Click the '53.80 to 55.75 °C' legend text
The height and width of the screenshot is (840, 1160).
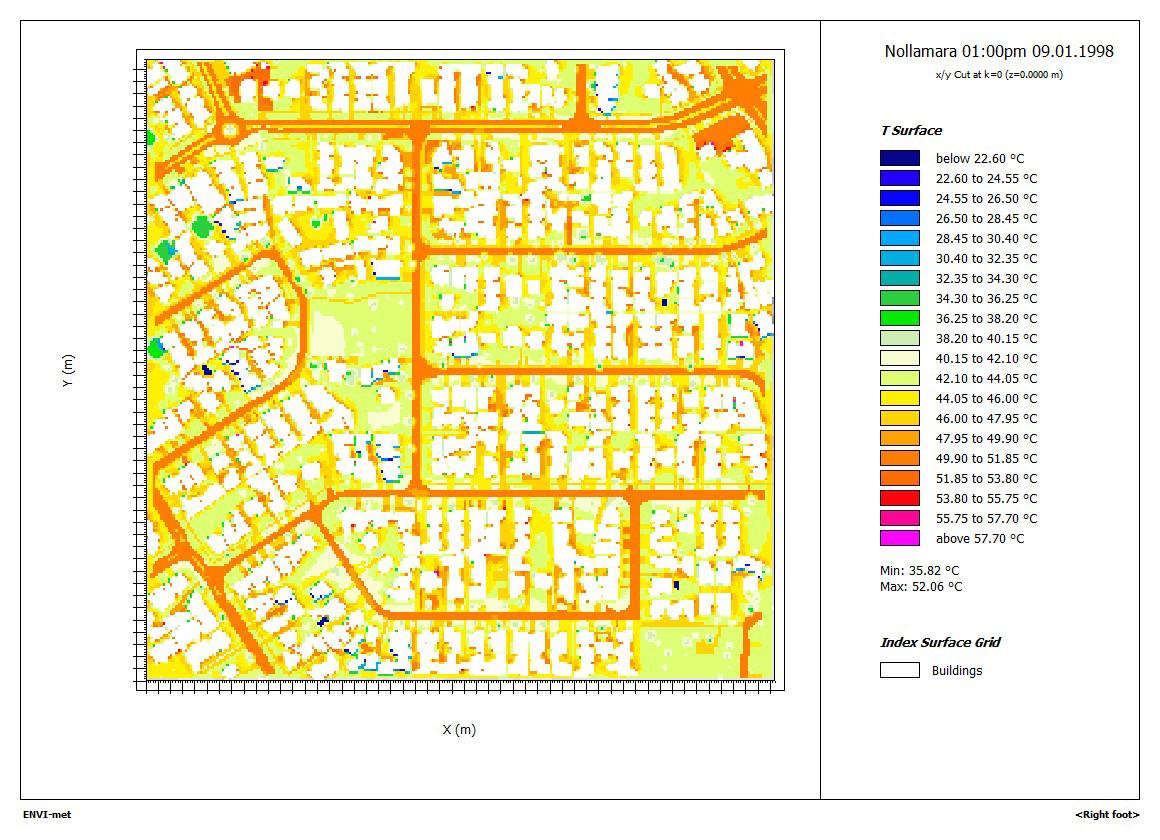(986, 498)
